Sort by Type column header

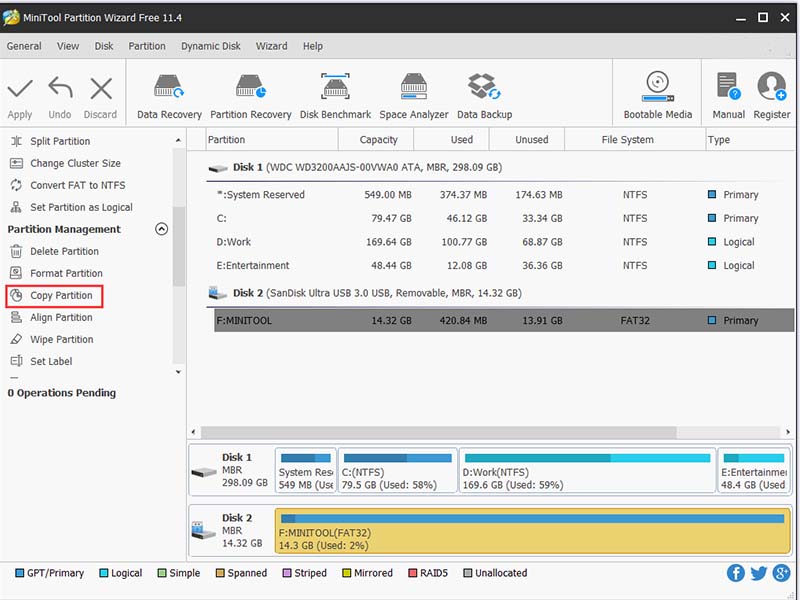[x=749, y=140]
